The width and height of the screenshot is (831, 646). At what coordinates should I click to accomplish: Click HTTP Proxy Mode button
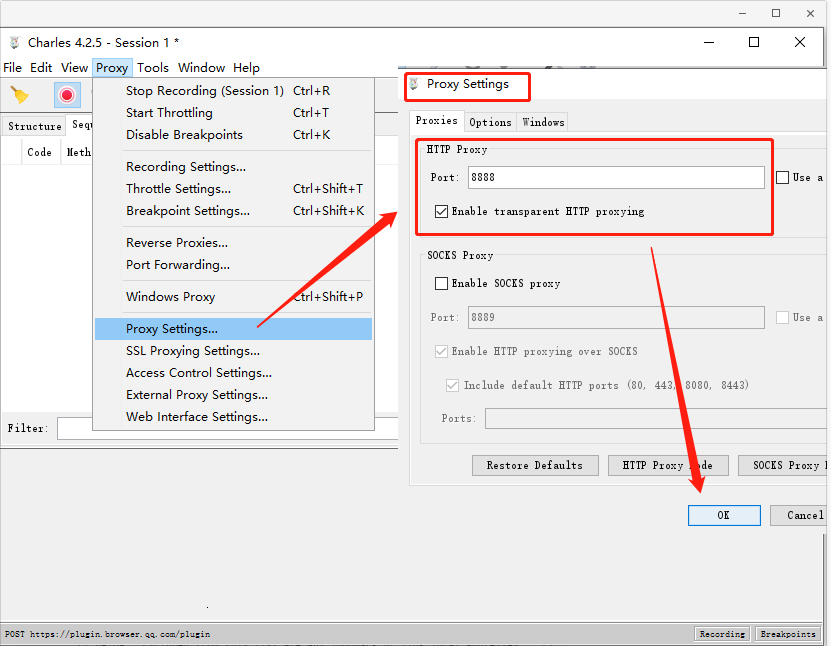(x=668, y=465)
